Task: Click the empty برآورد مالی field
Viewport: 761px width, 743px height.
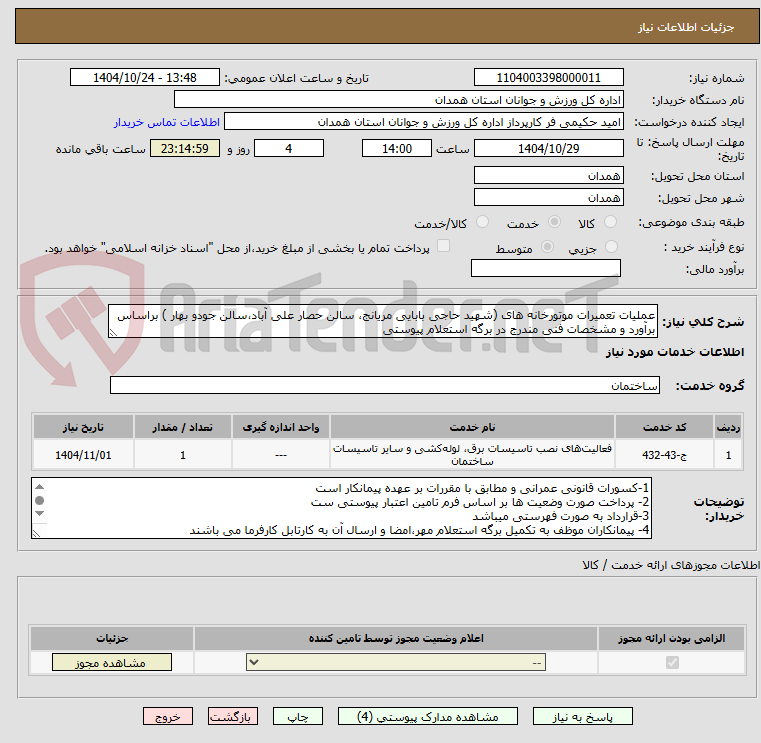Action: (546, 268)
